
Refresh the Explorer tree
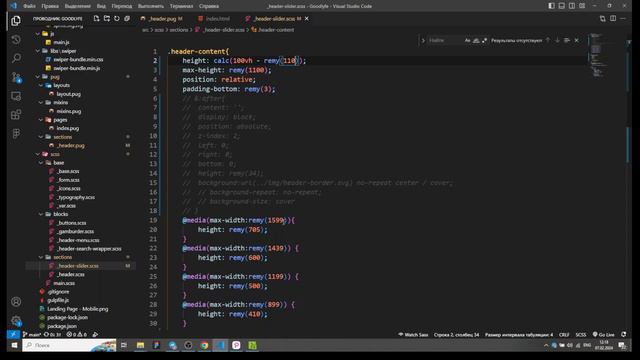click(x=117, y=18)
